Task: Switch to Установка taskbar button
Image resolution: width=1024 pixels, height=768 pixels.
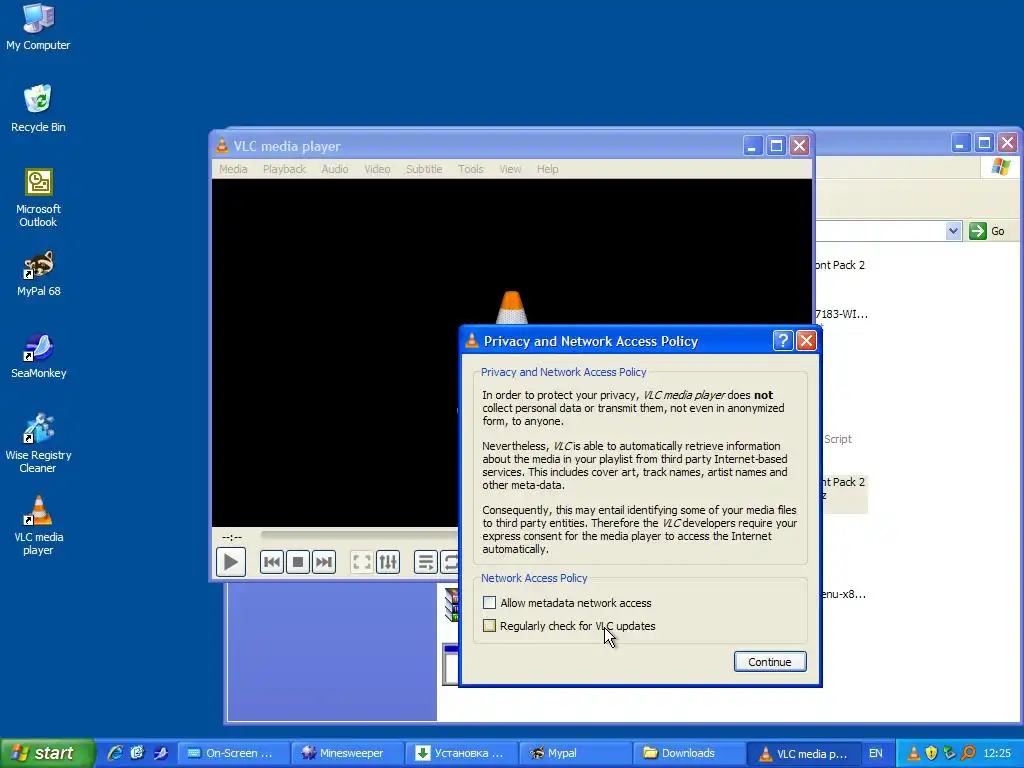Action: tap(460, 753)
